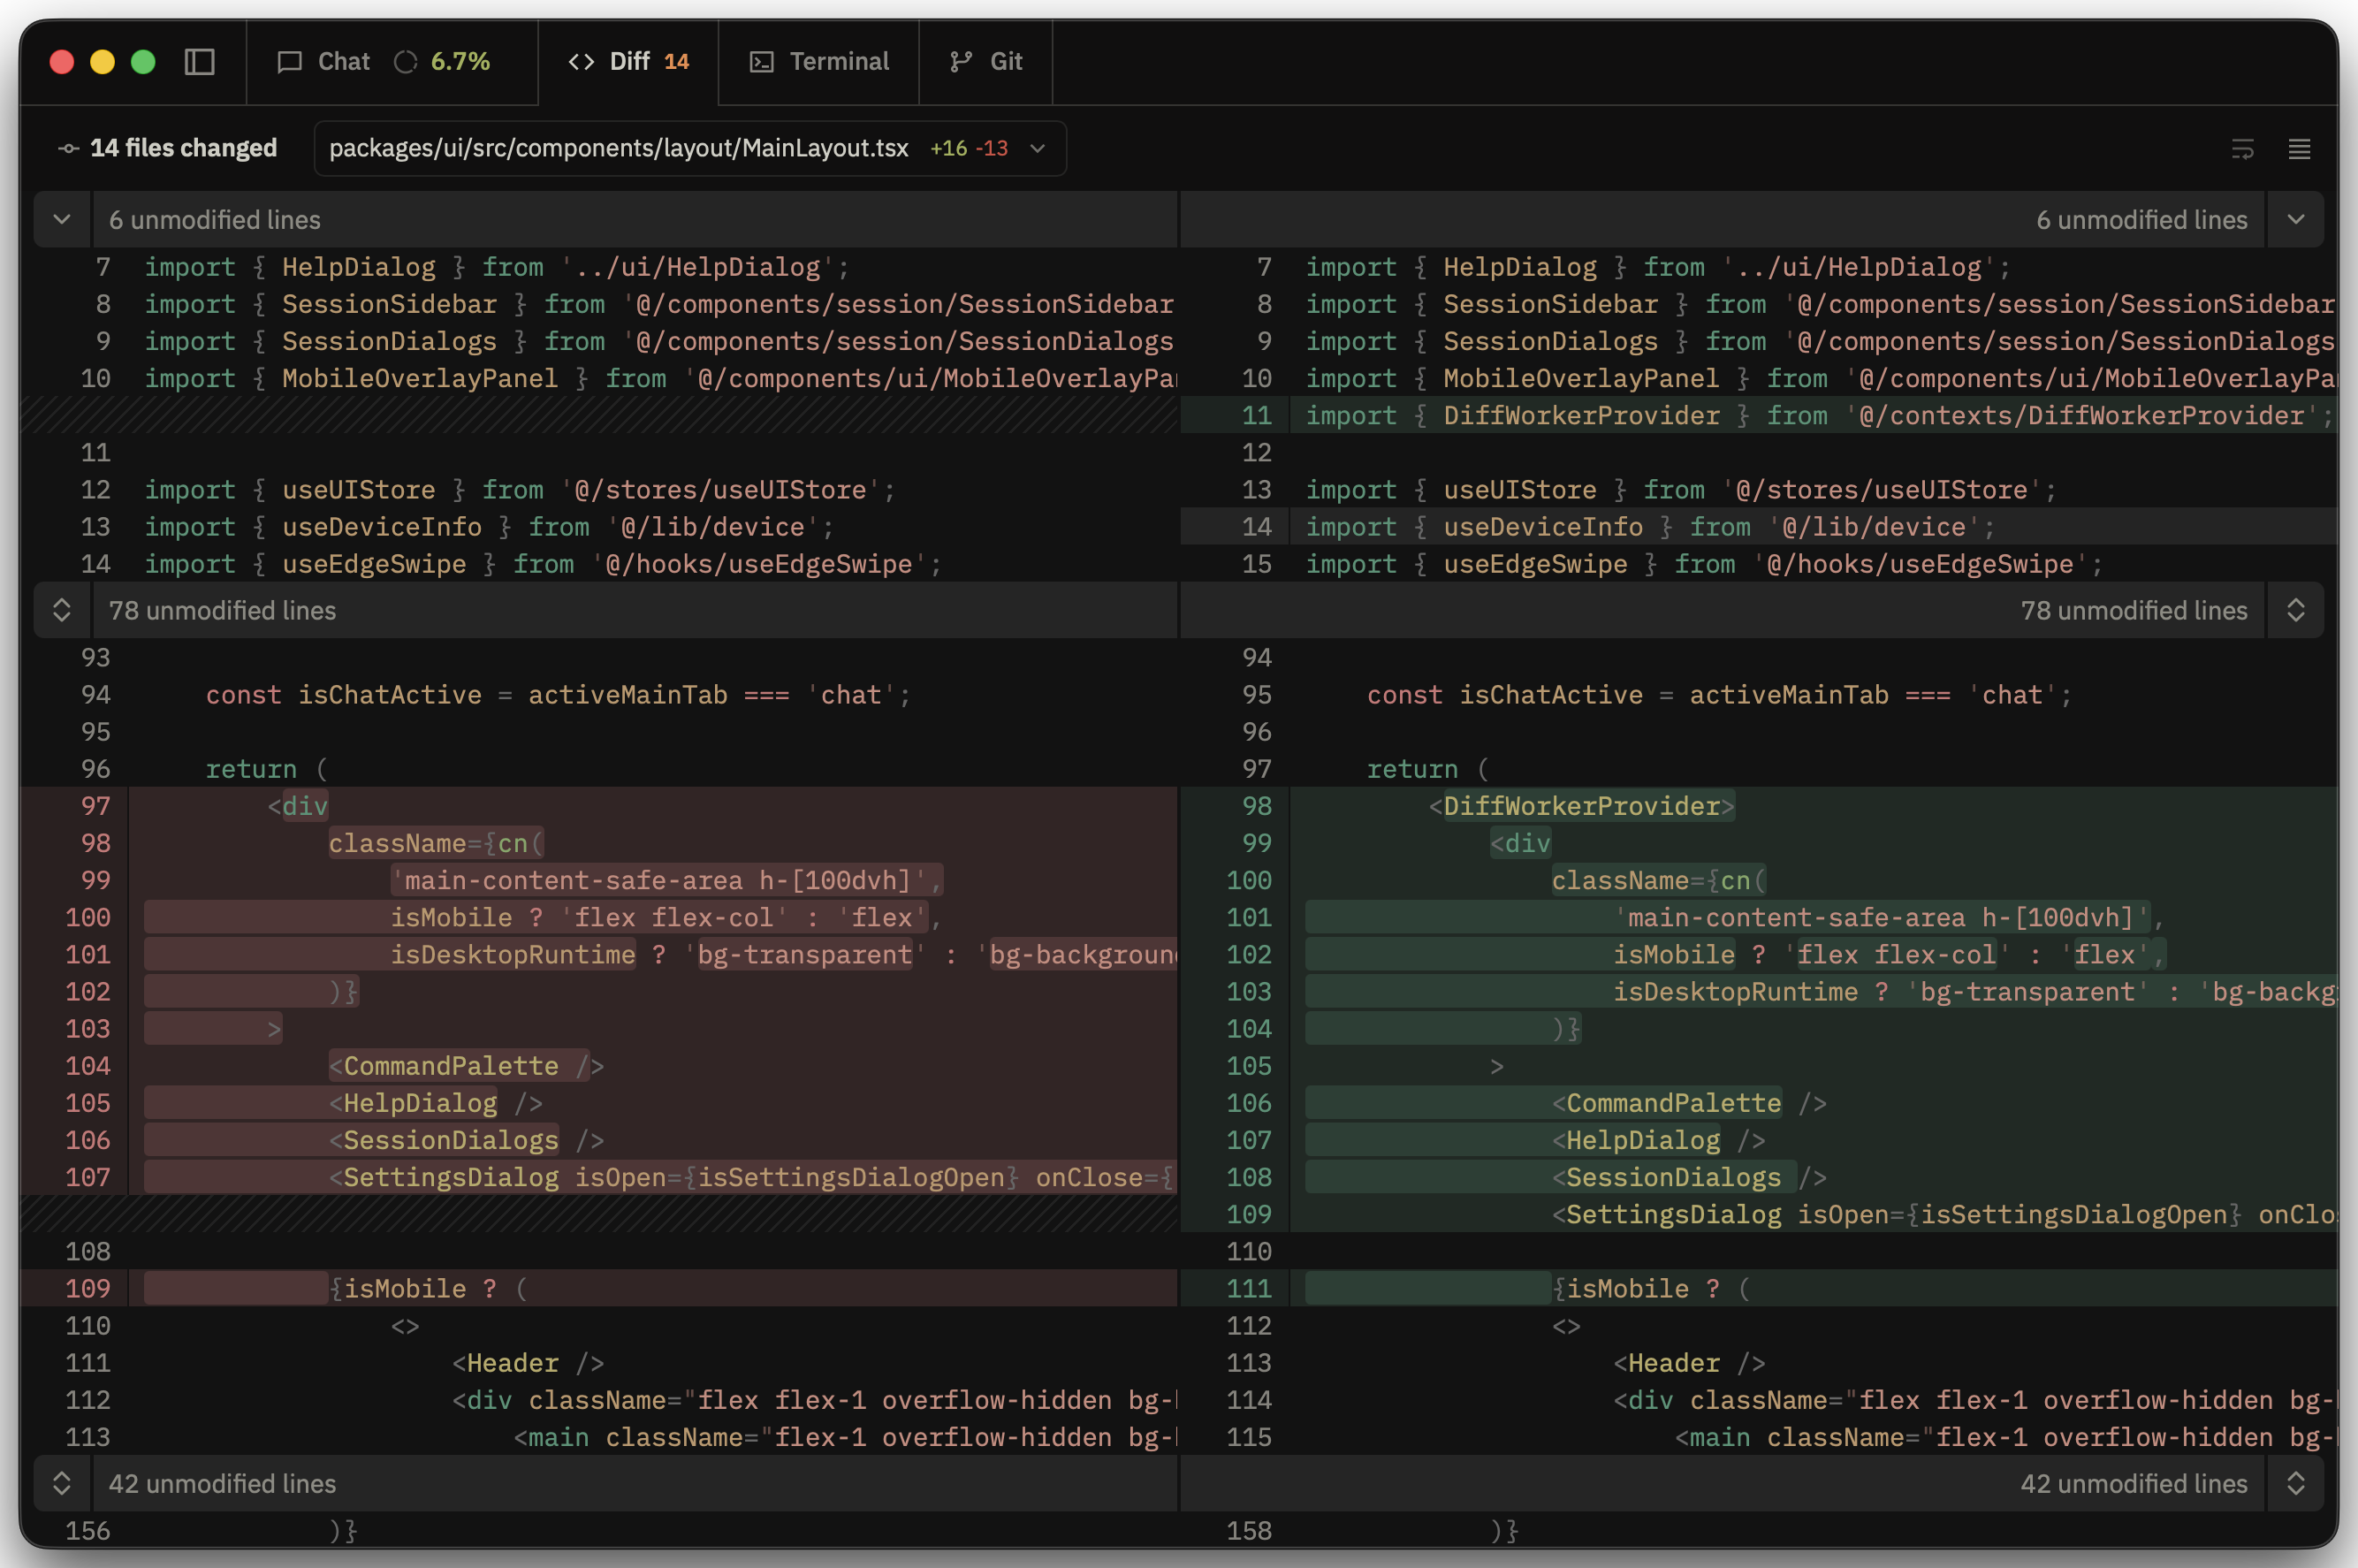Expand right 78 unmodified lines section
The image size is (2358, 1568).
coord(2295,610)
